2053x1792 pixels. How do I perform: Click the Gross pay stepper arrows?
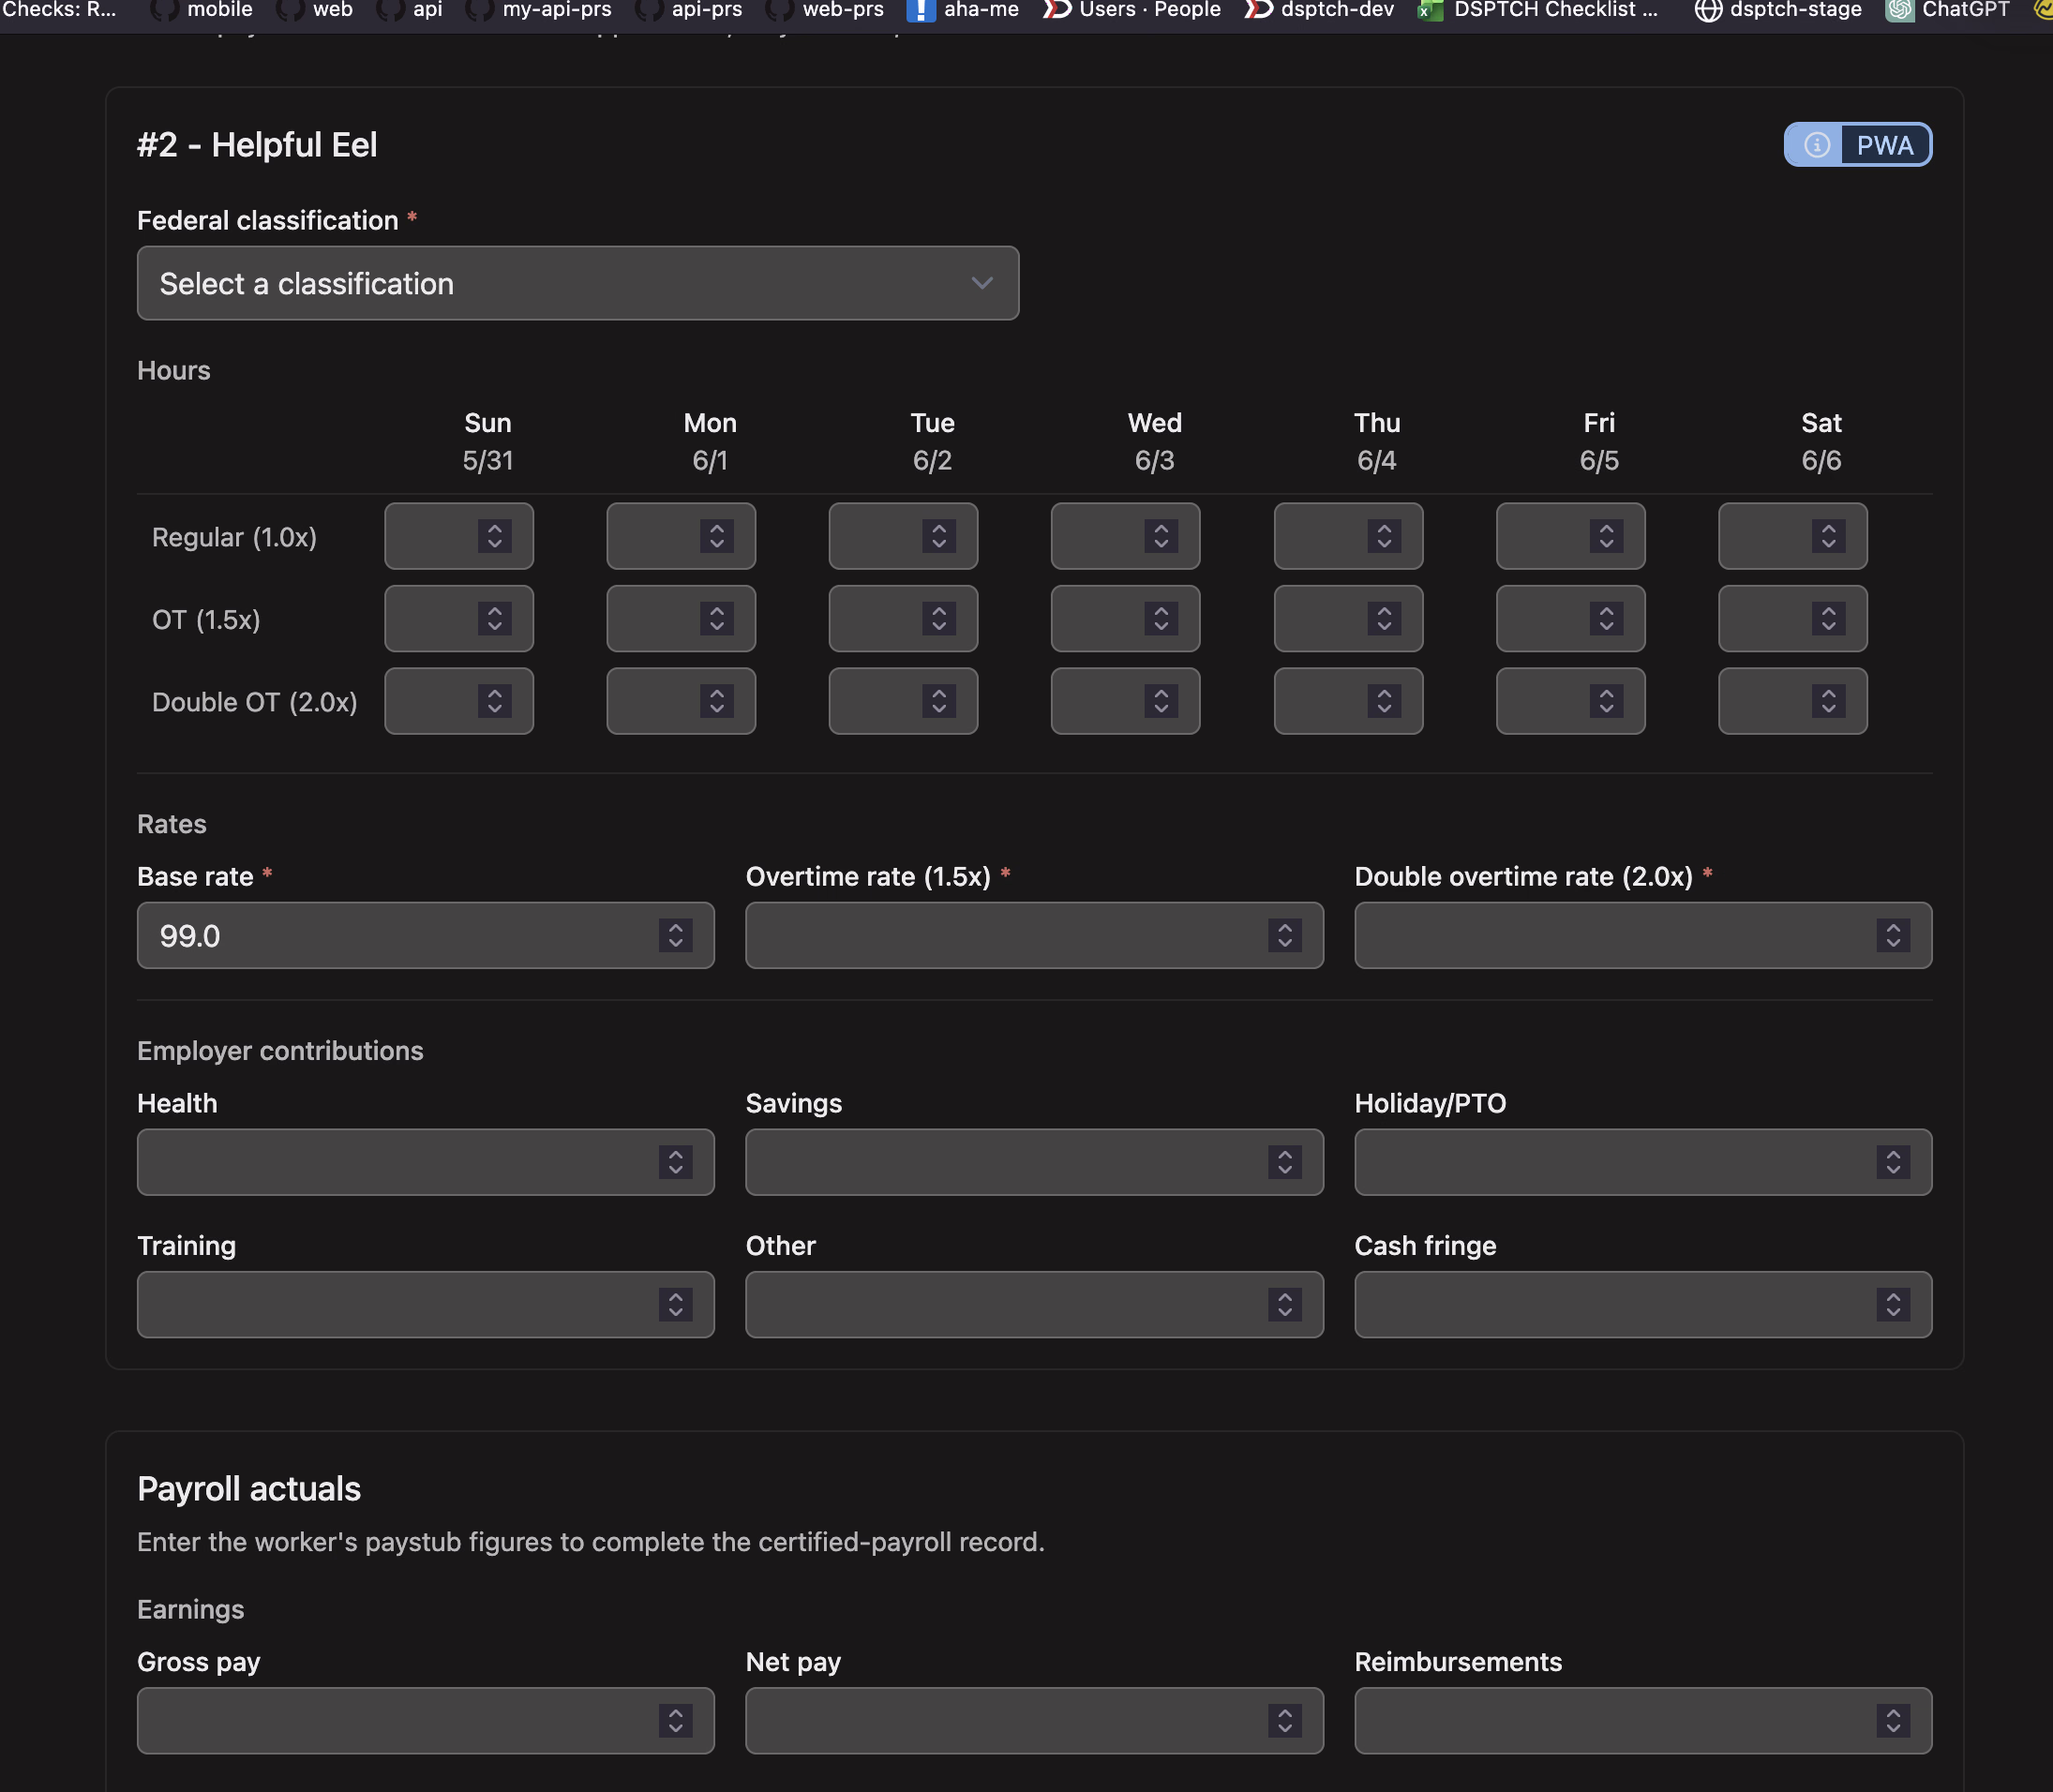tap(676, 1720)
